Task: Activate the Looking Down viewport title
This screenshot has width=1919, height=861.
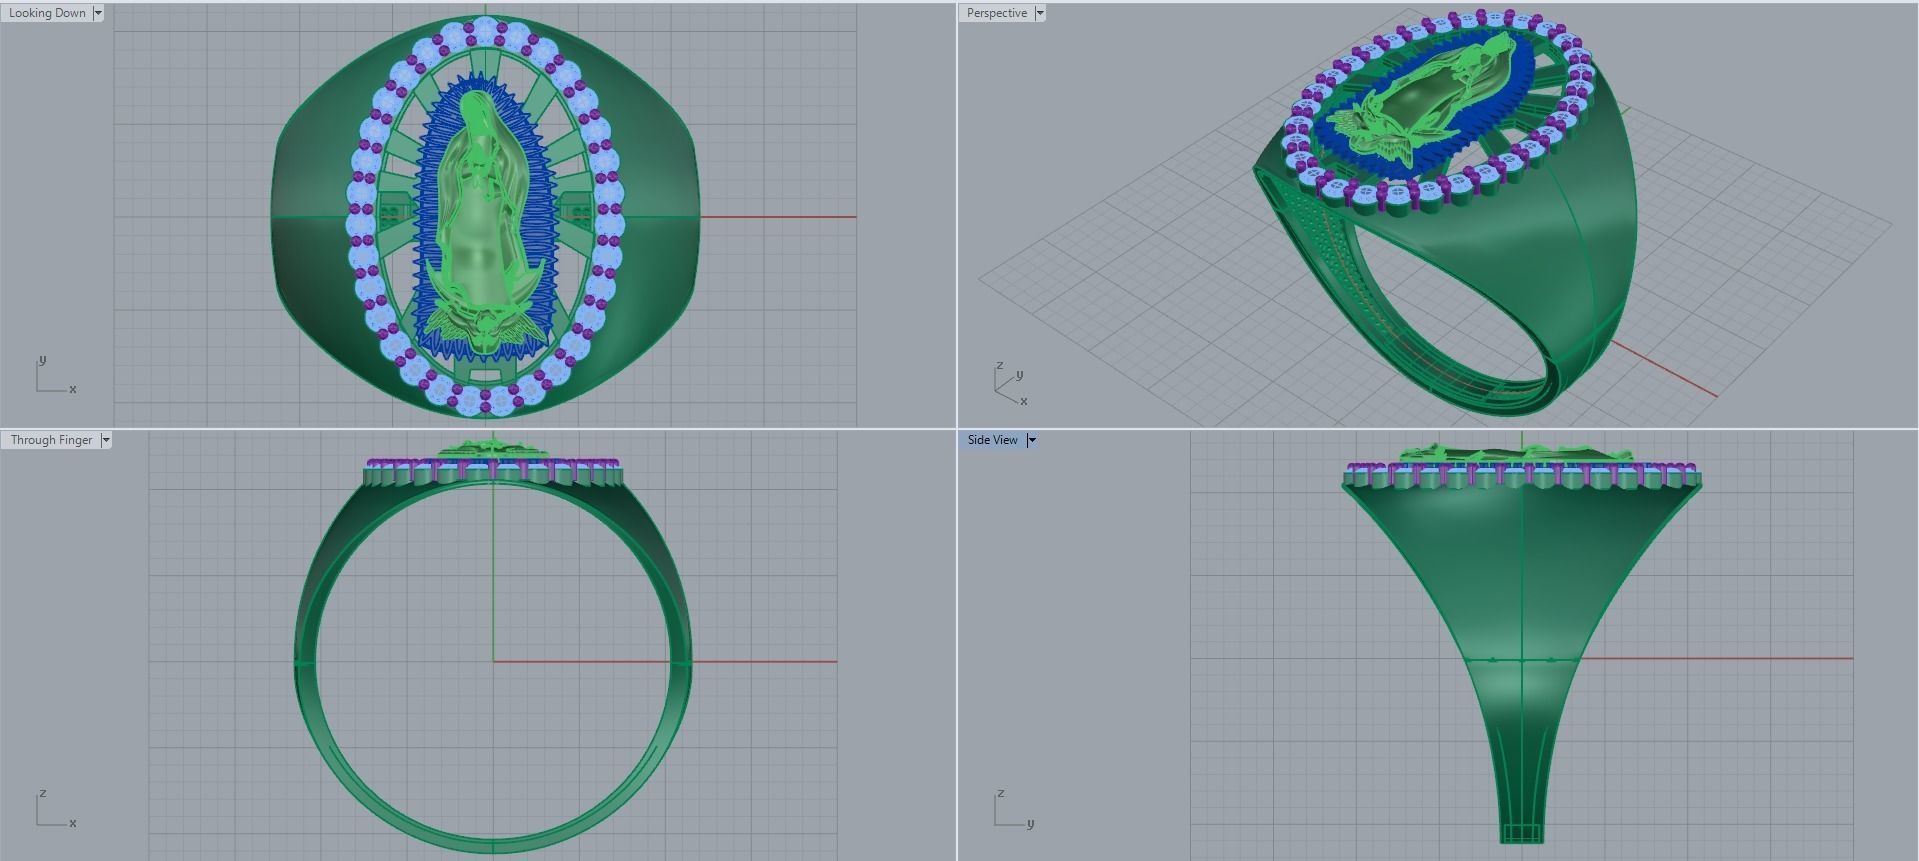Action: coord(47,13)
